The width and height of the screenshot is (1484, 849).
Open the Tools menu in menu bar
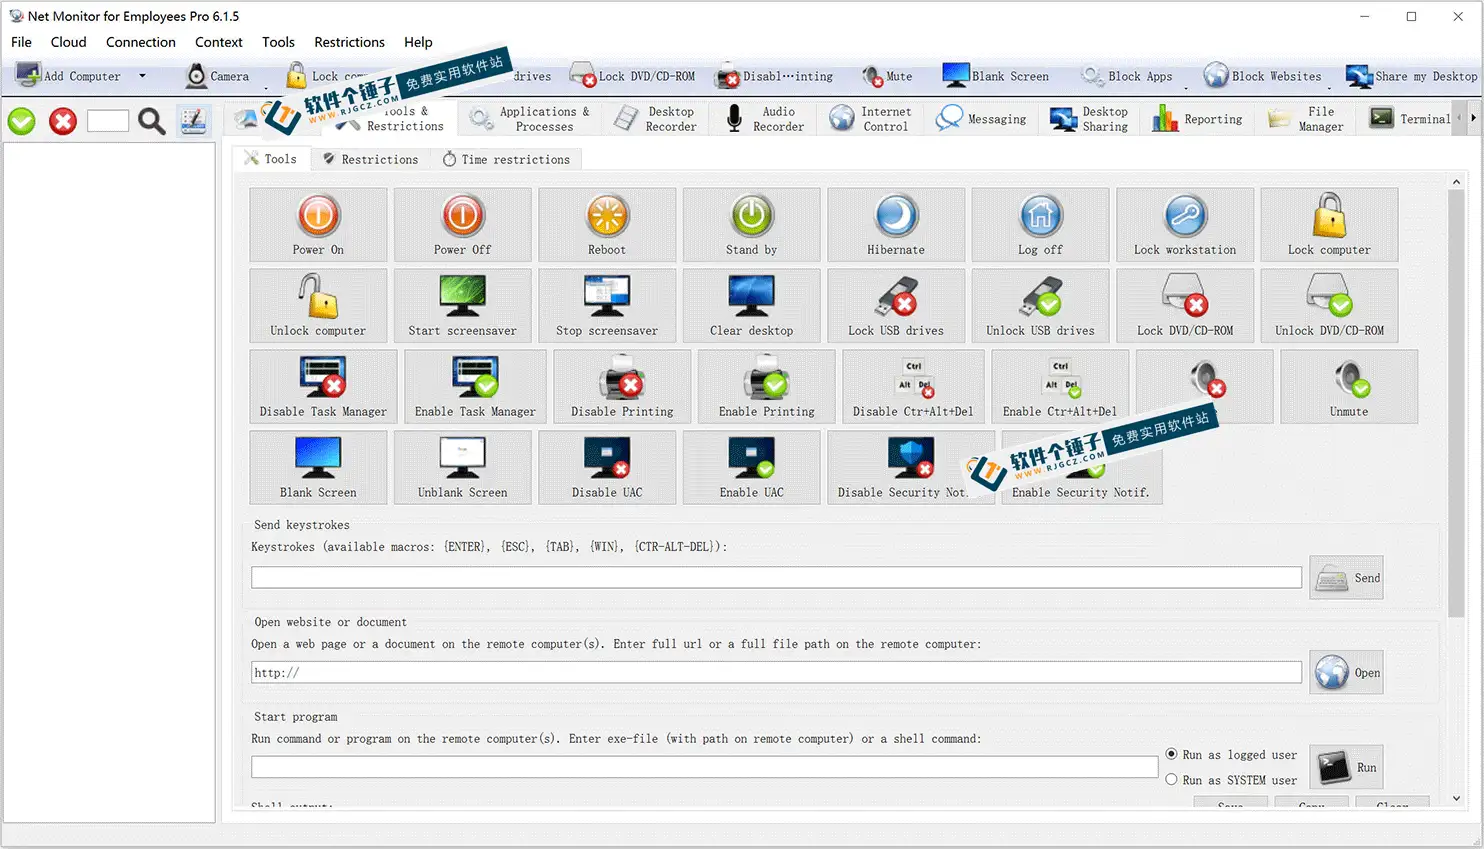[278, 42]
